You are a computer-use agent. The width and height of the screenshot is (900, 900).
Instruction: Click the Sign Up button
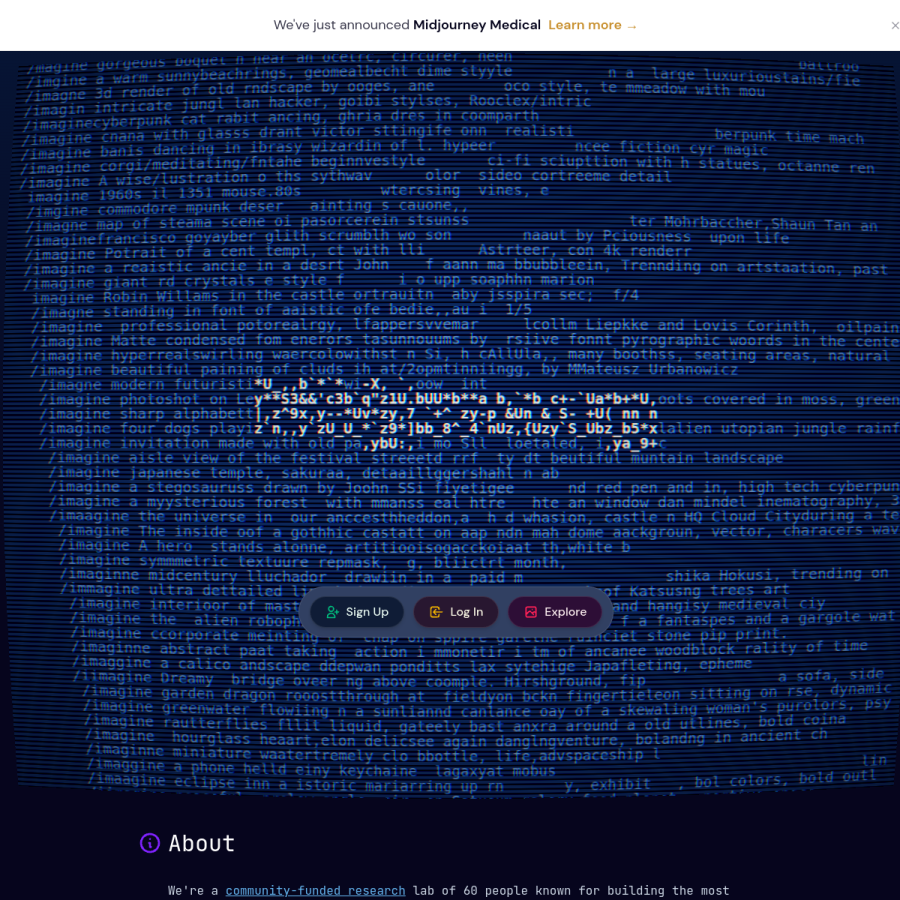(356, 612)
